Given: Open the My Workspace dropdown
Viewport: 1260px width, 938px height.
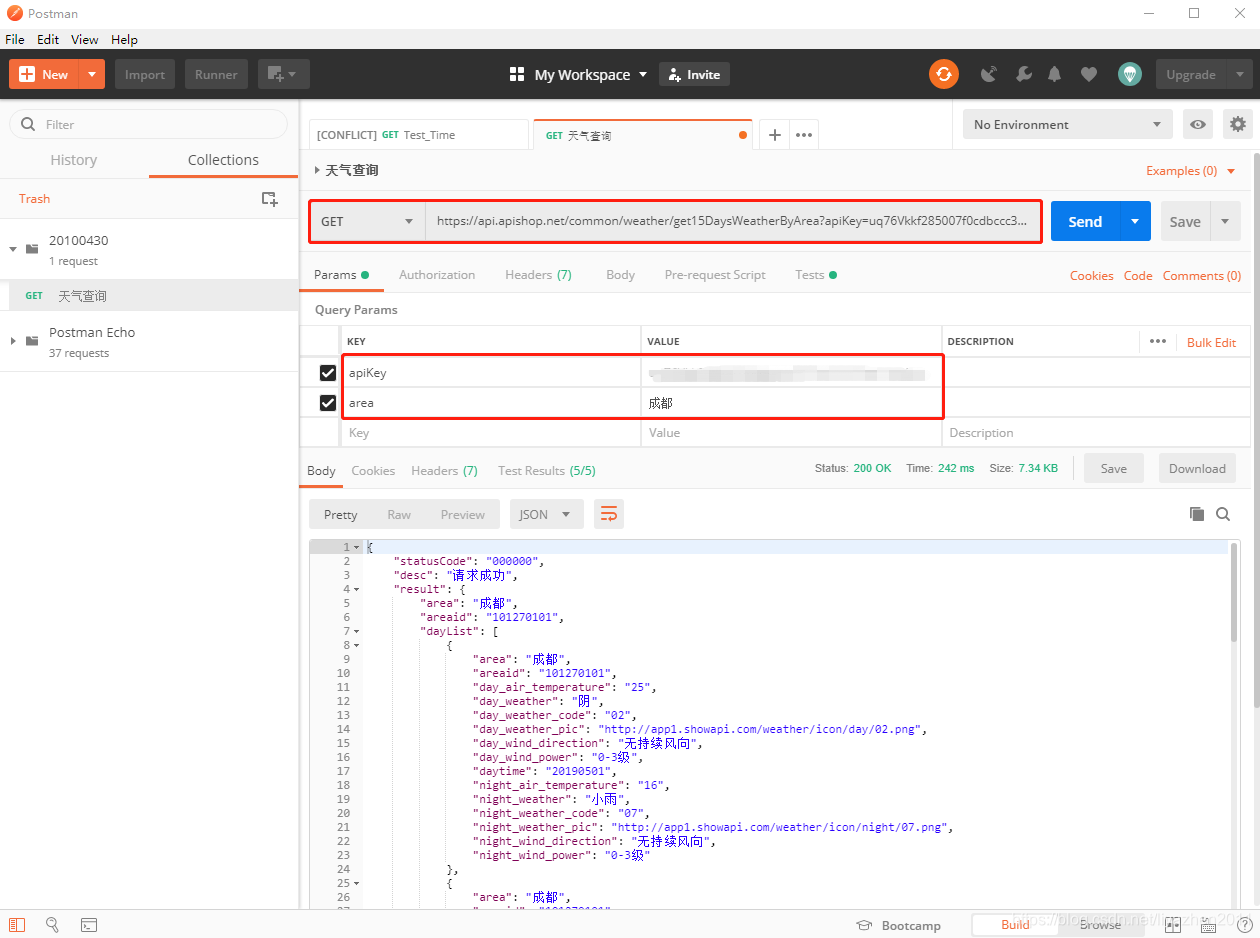Looking at the screenshot, I should coord(590,74).
